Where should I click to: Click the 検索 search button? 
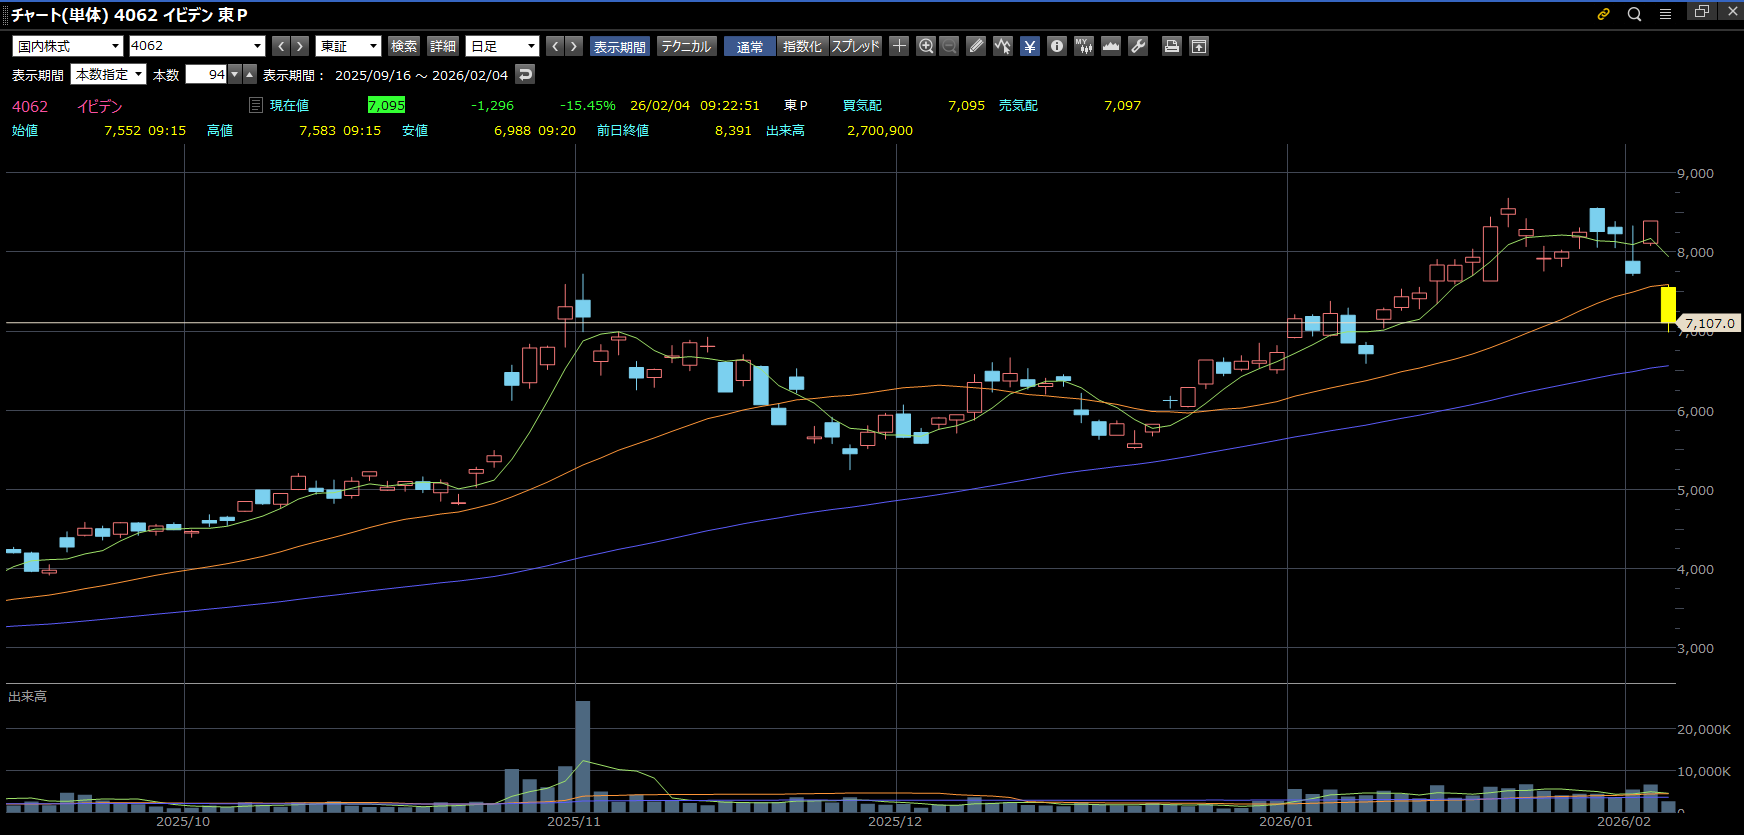(404, 46)
